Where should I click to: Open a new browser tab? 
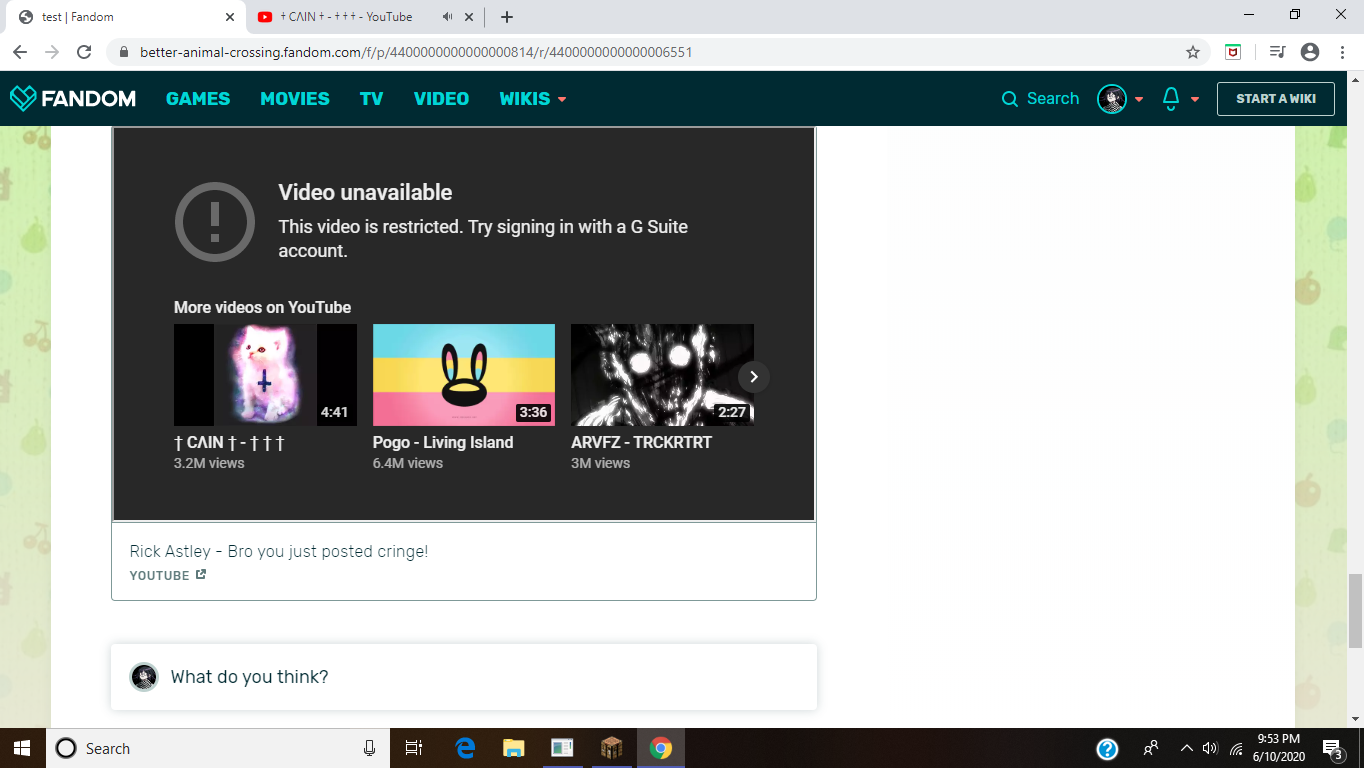507,17
